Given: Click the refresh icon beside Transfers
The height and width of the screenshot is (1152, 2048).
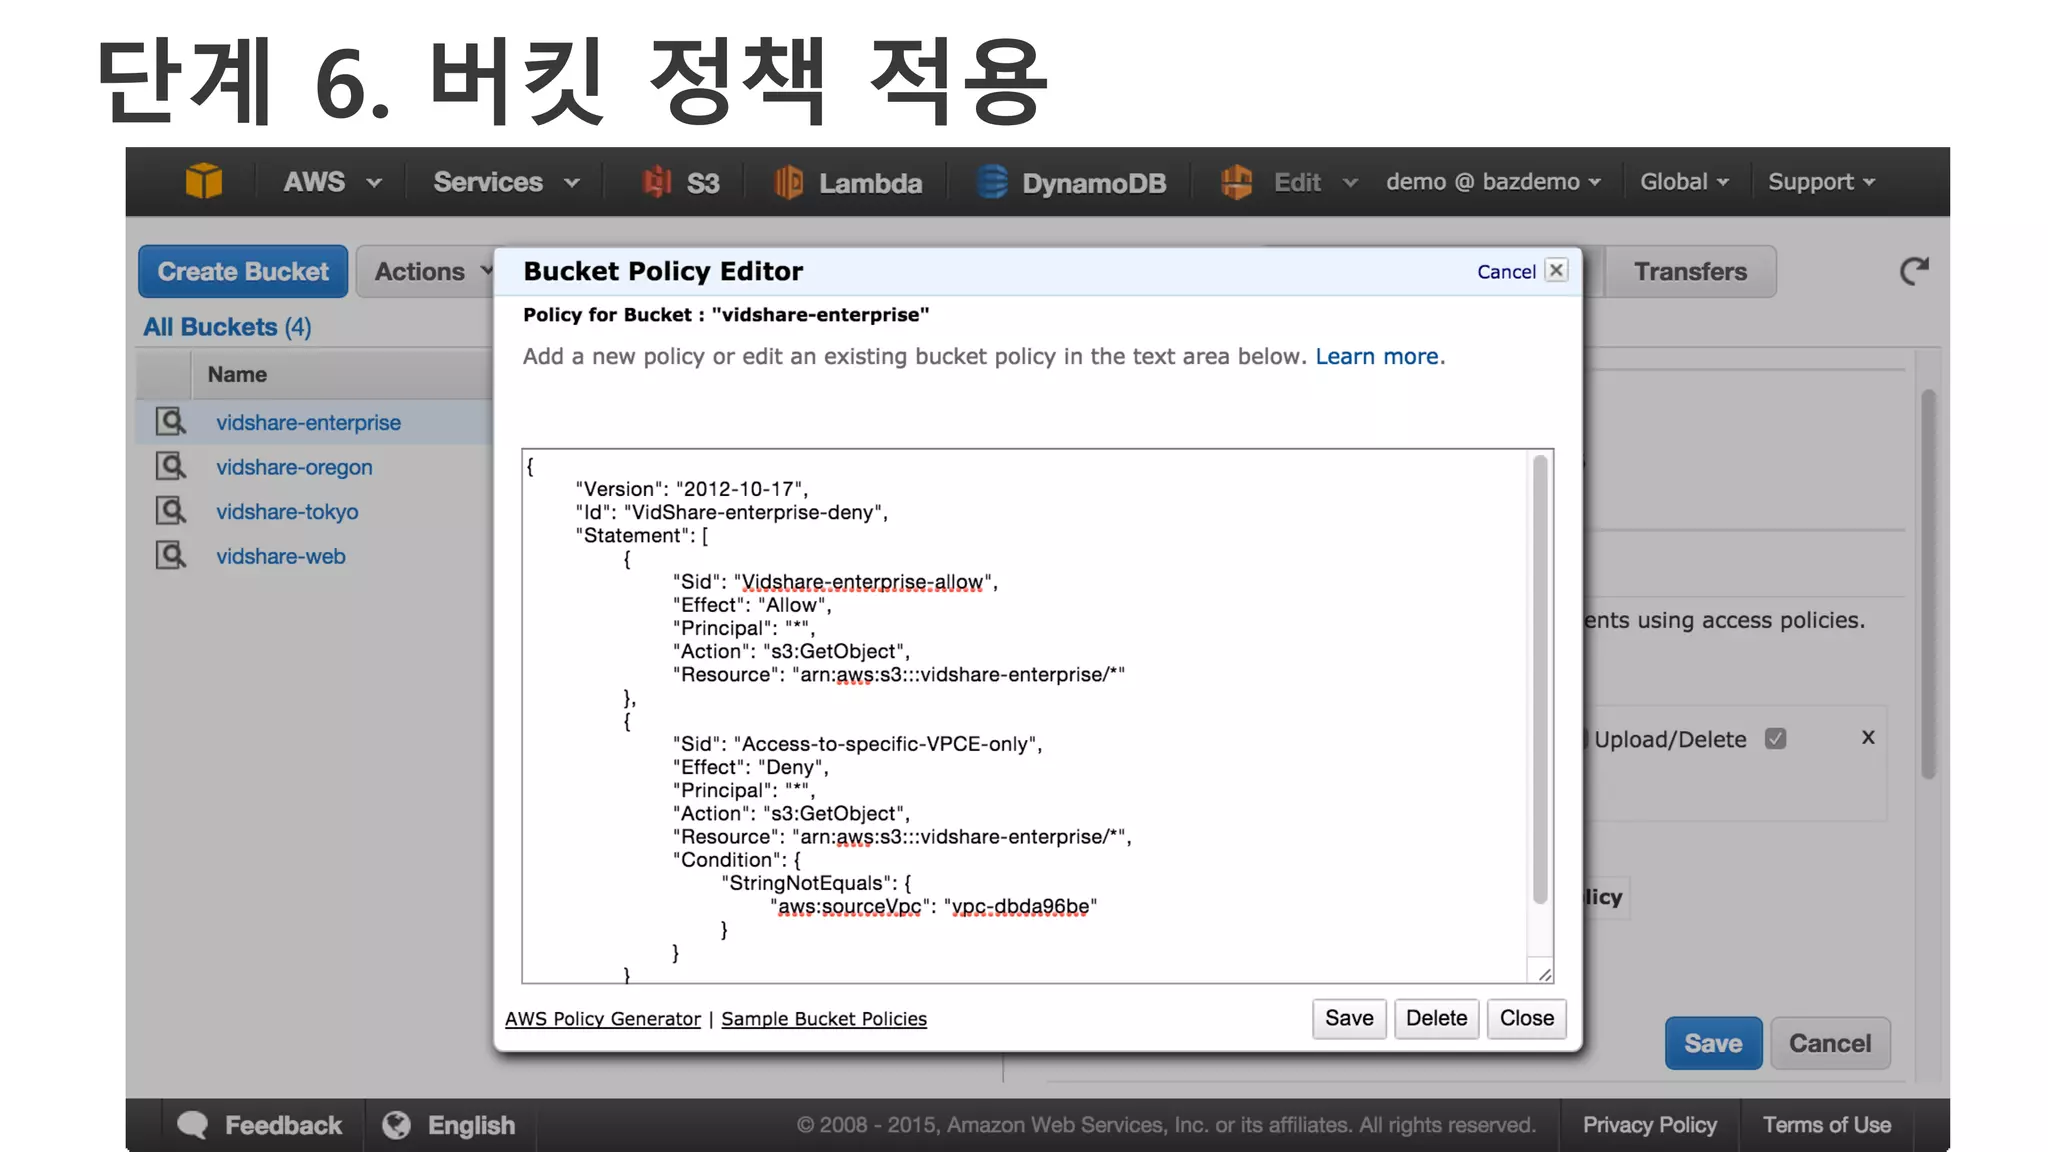Looking at the screenshot, I should pos(1913,271).
